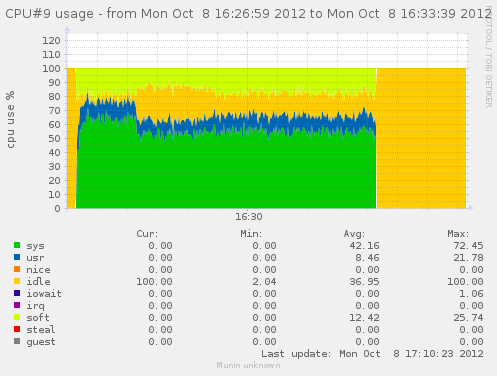497x376 pixels.
Task: Click the blue usr legend color swatch
Action: pyautogui.click(x=17, y=257)
